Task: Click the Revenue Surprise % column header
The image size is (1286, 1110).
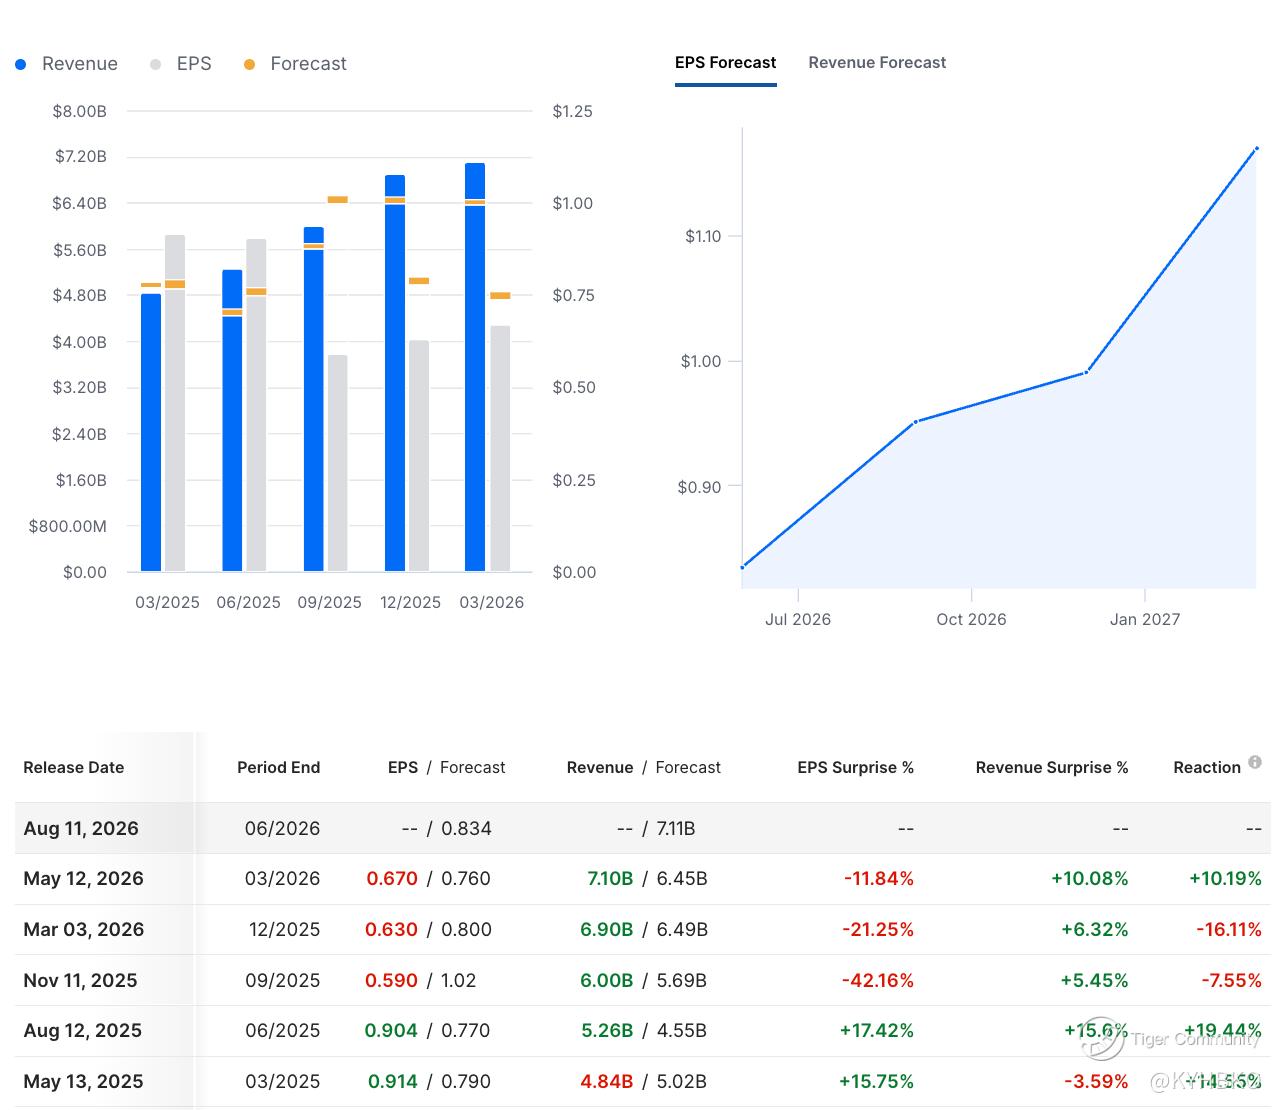Action: coord(1052,767)
